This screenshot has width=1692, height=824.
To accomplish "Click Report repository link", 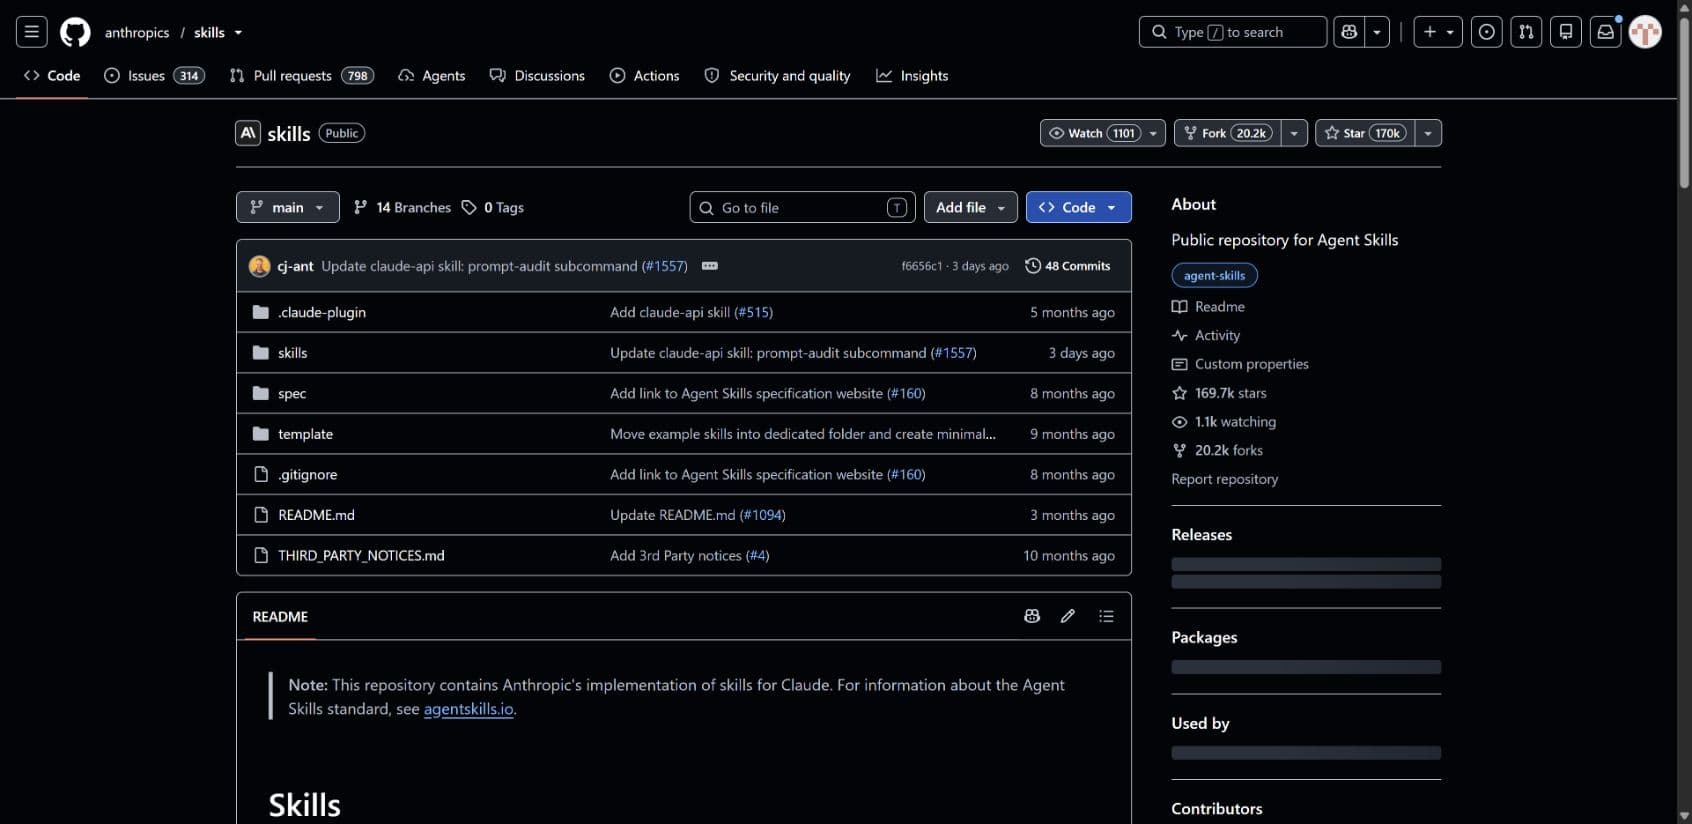I will pyautogui.click(x=1224, y=479).
